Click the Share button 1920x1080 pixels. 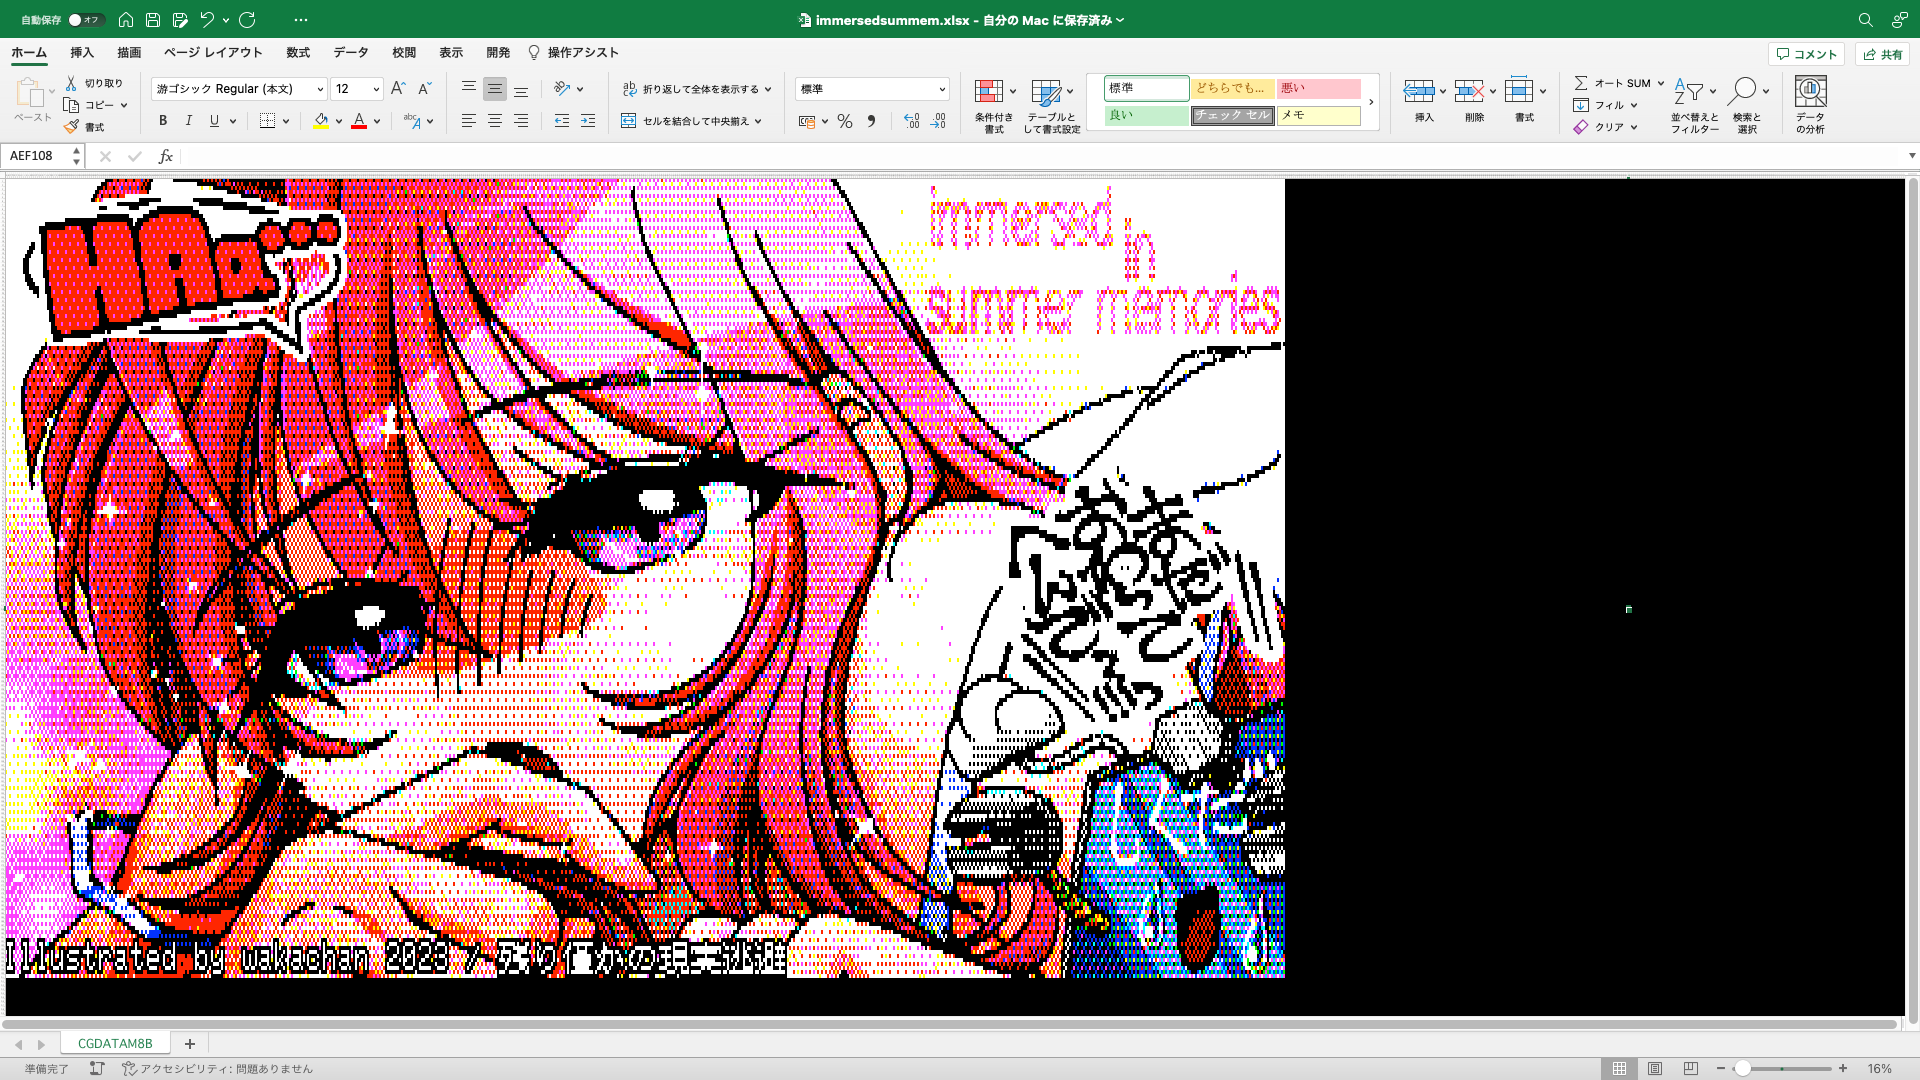coord(1882,54)
